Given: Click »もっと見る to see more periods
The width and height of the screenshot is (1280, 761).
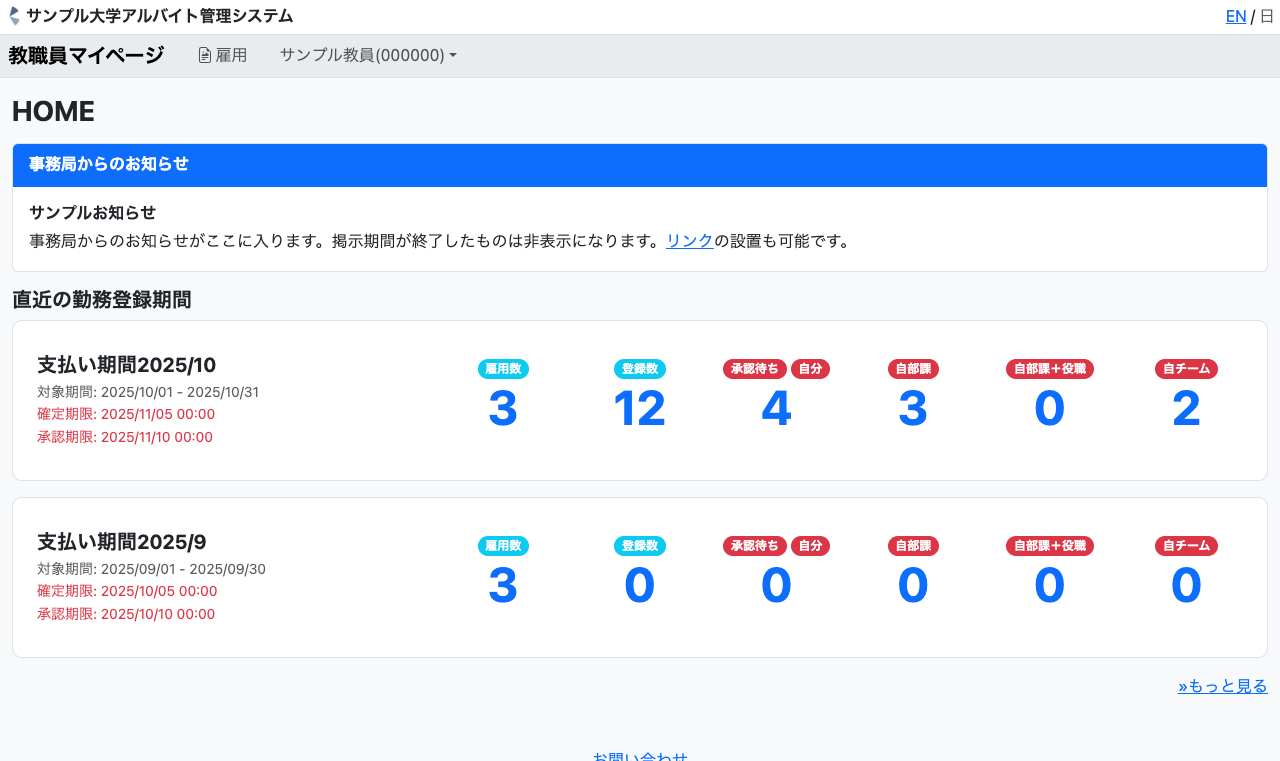Looking at the screenshot, I should point(1222,685).
